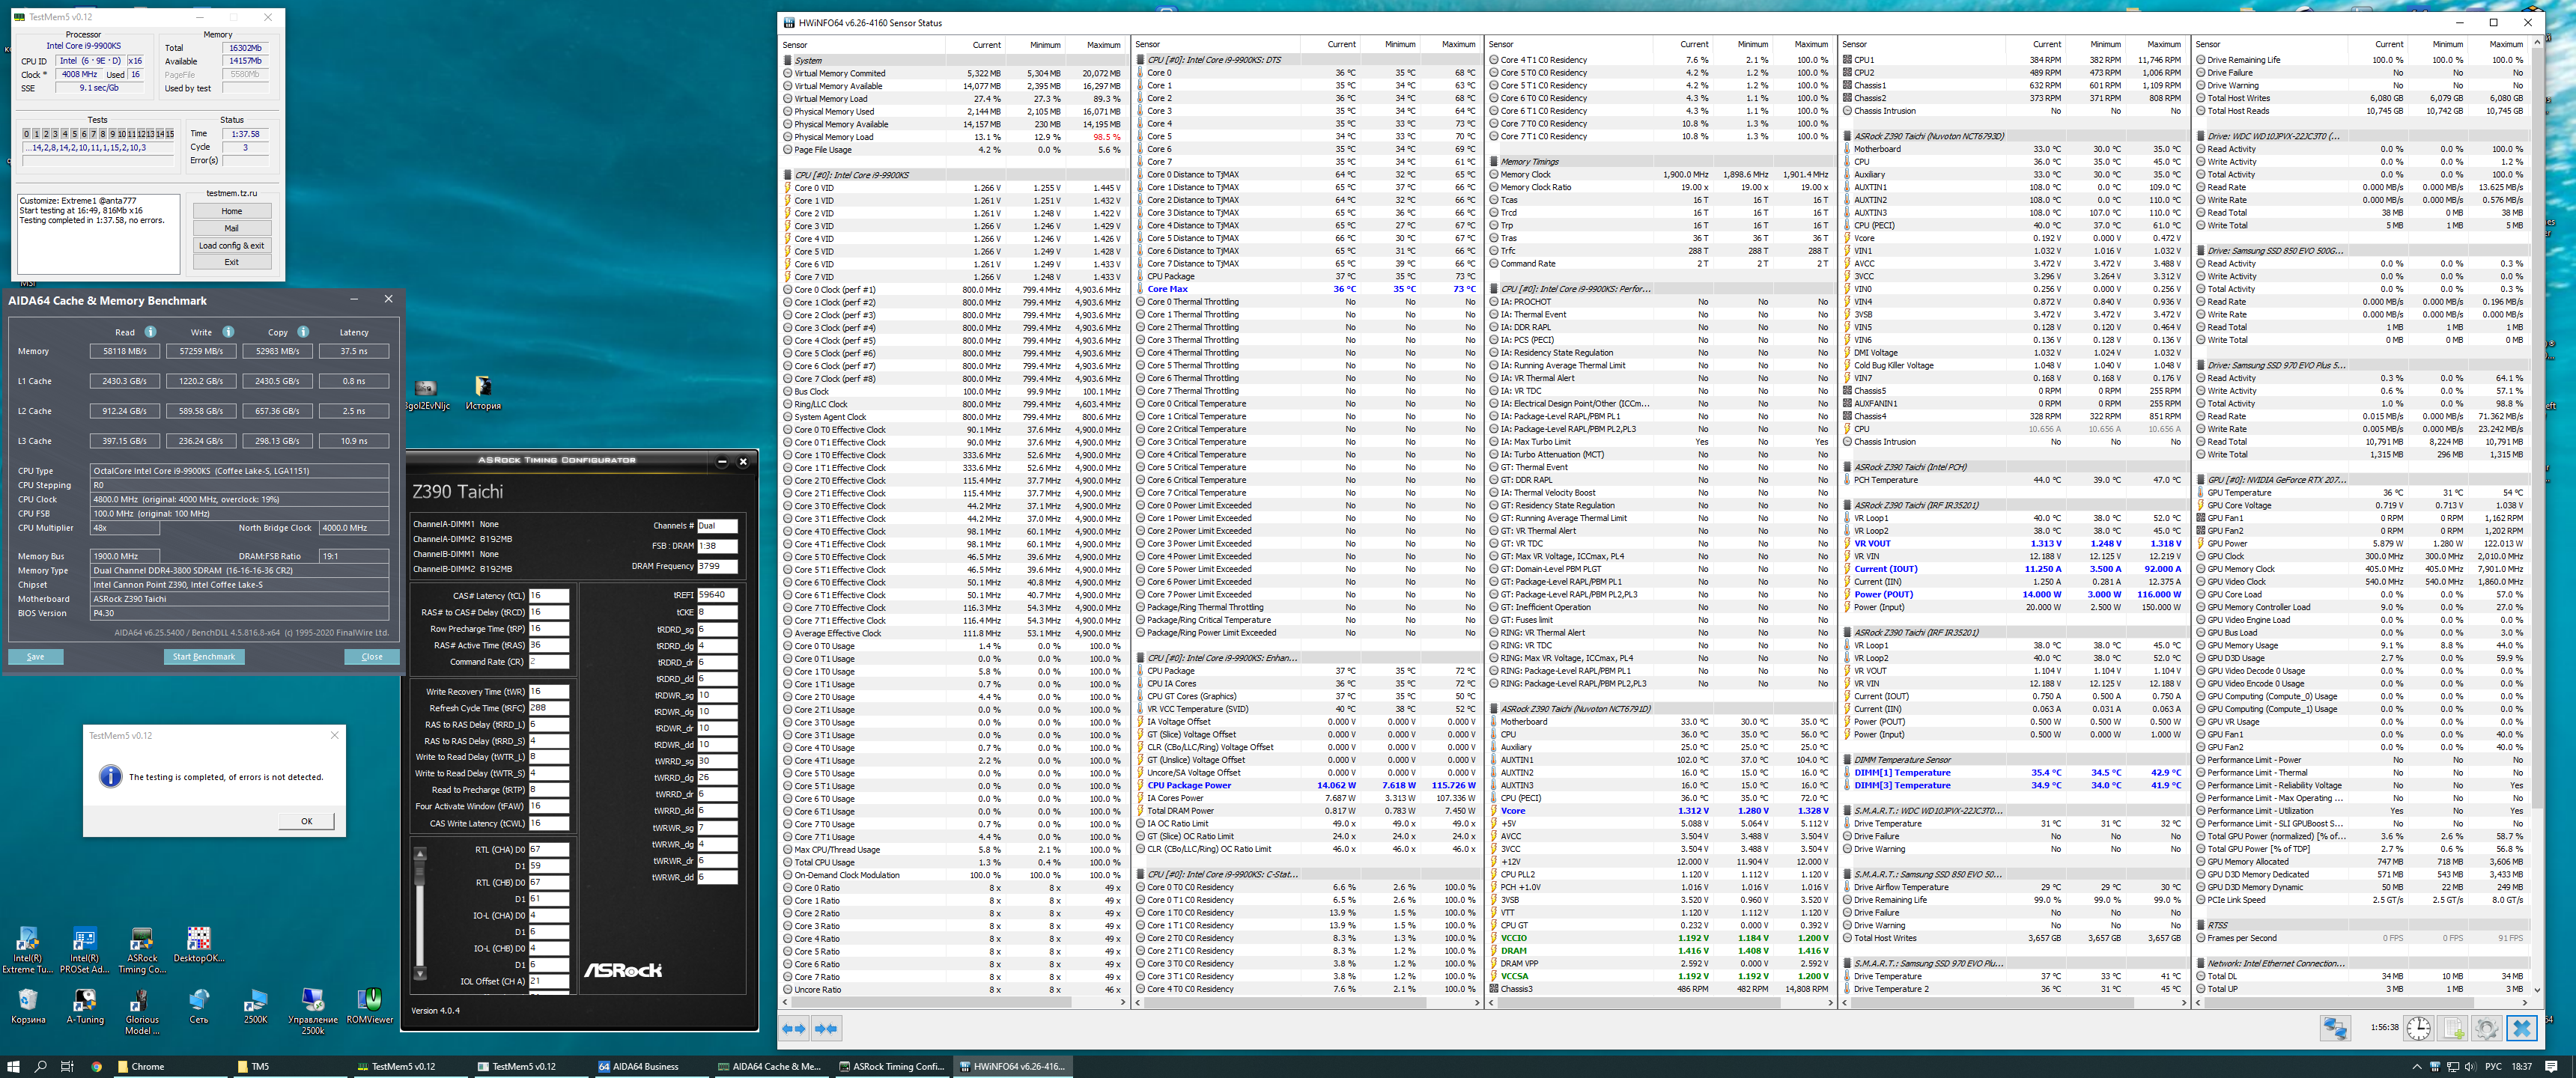Click Start Benchmark in AIDA64 window
Image resolution: width=2576 pixels, height=1078 pixels.
[x=204, y=657]
